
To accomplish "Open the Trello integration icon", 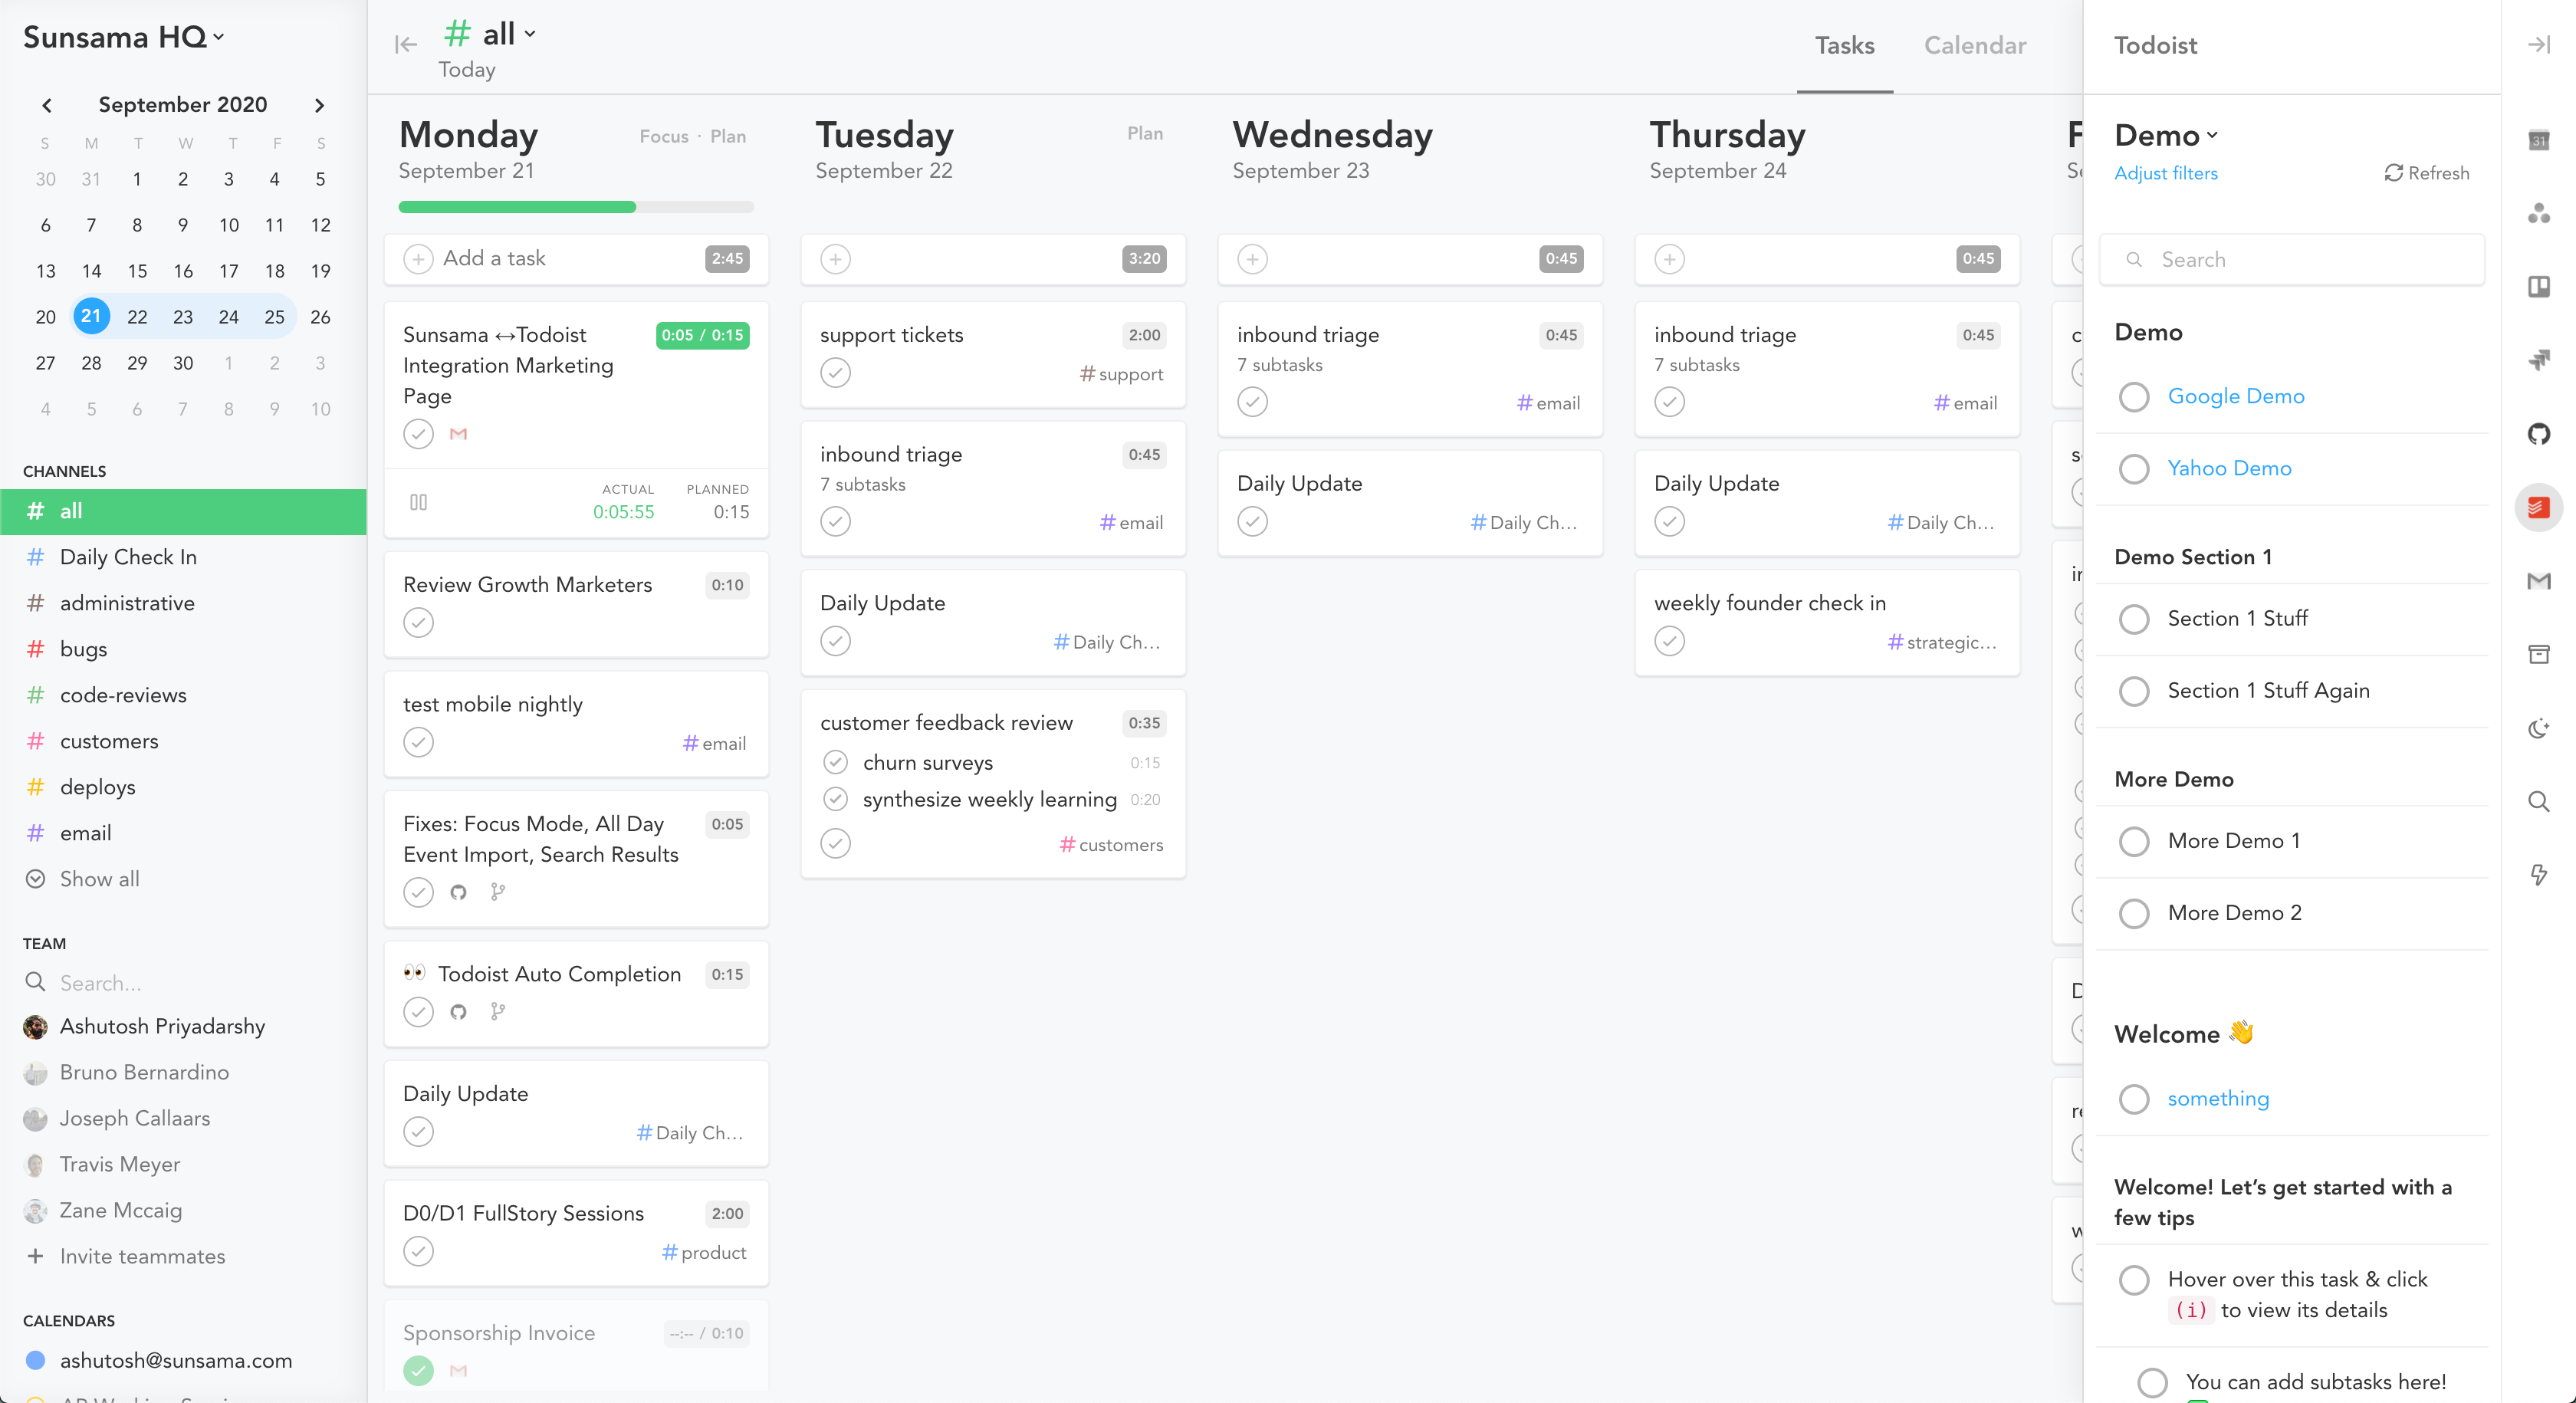I will [x=2538, y=287].
